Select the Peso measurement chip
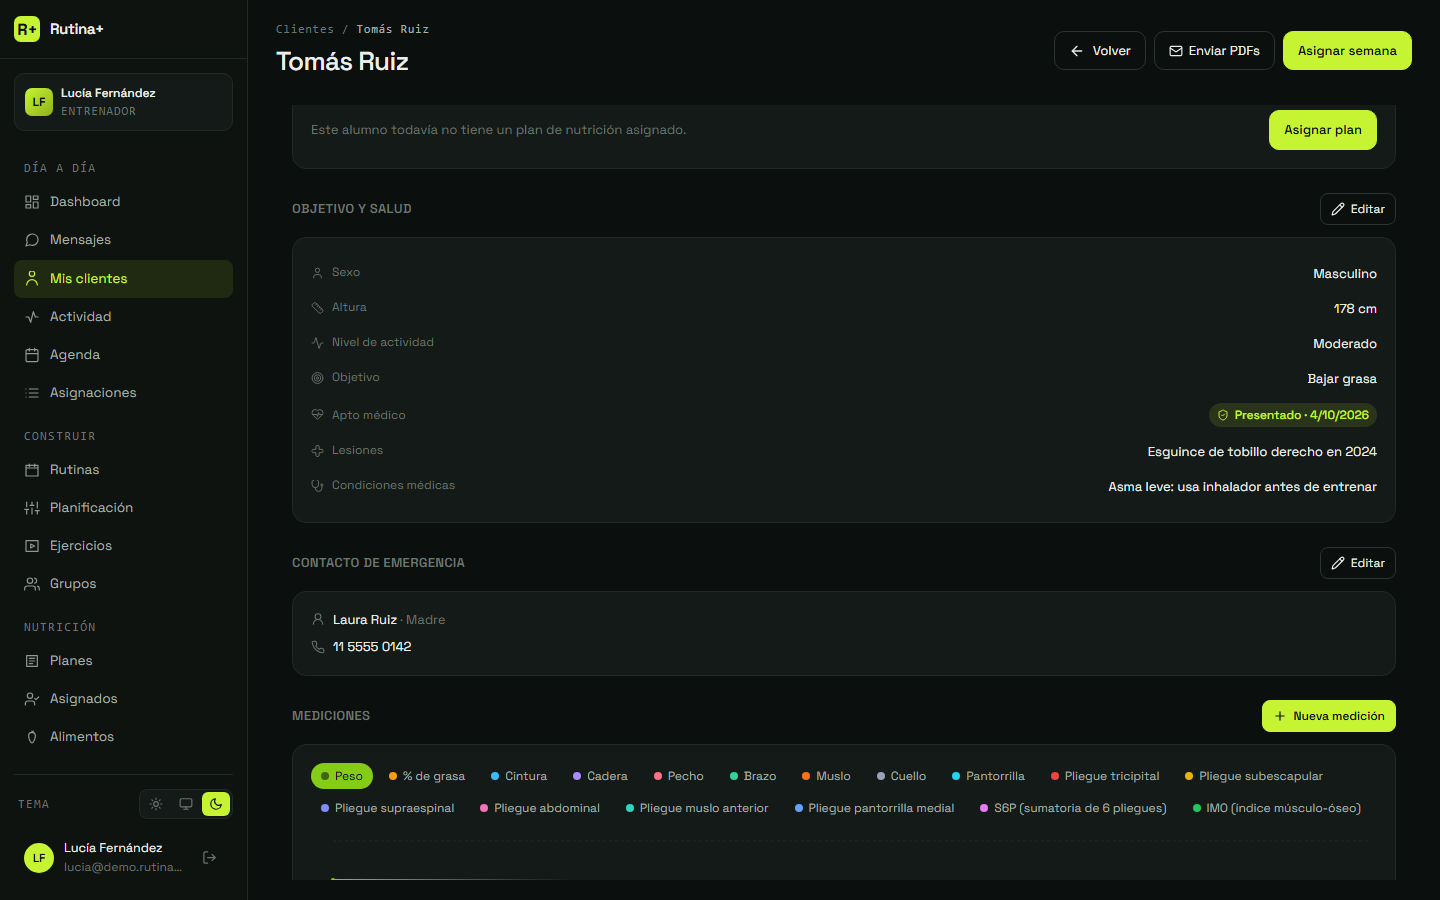 [342, 776]
